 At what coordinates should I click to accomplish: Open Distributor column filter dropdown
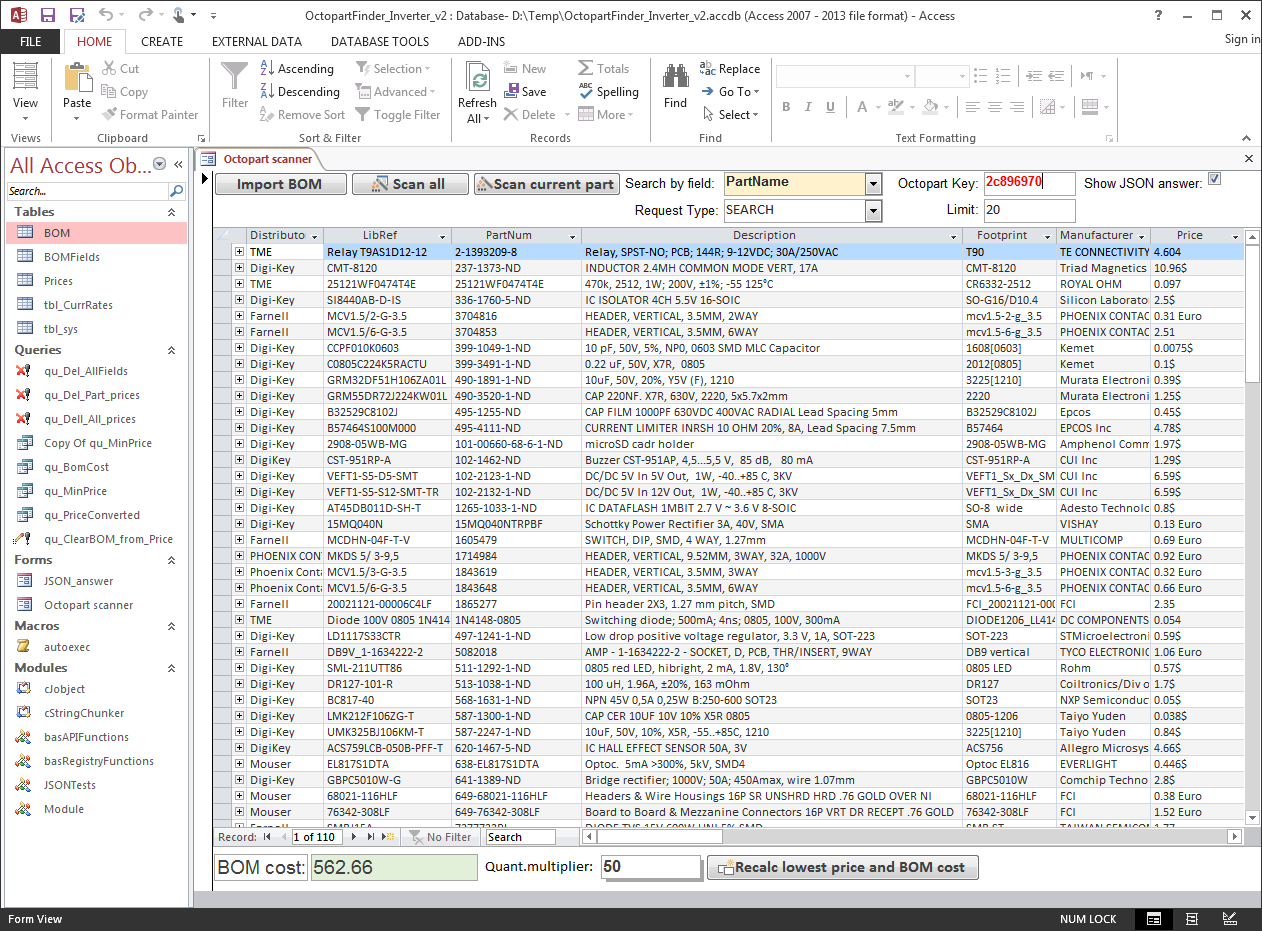314,236
